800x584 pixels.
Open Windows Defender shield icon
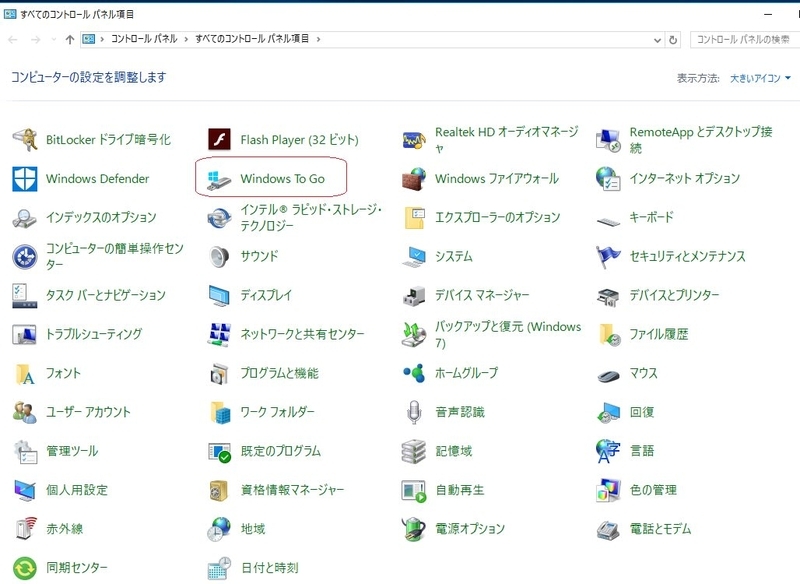pyautogui.click(x=24, y=179)
